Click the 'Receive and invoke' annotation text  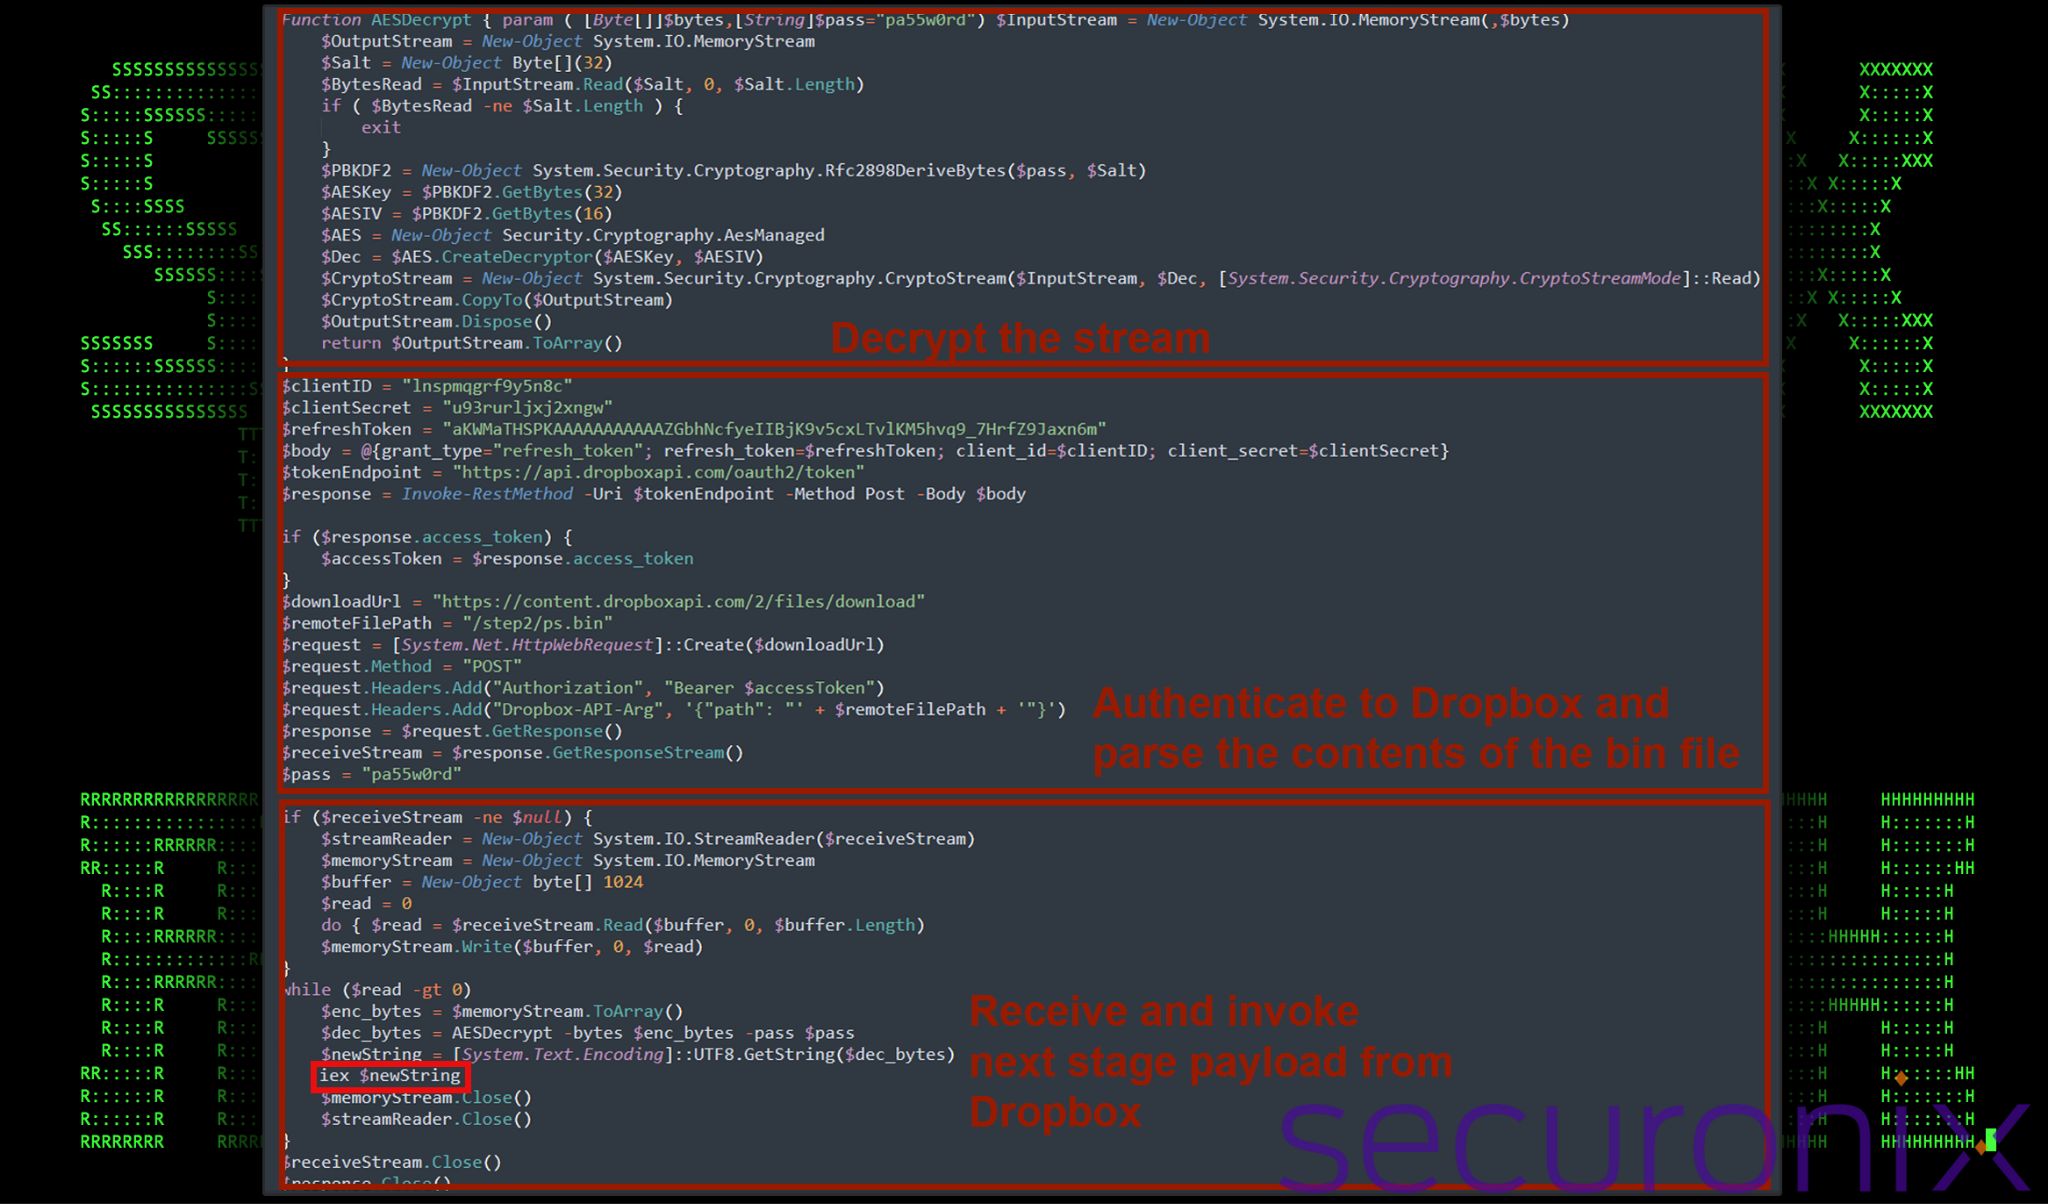click(x=1163, y=1012)
